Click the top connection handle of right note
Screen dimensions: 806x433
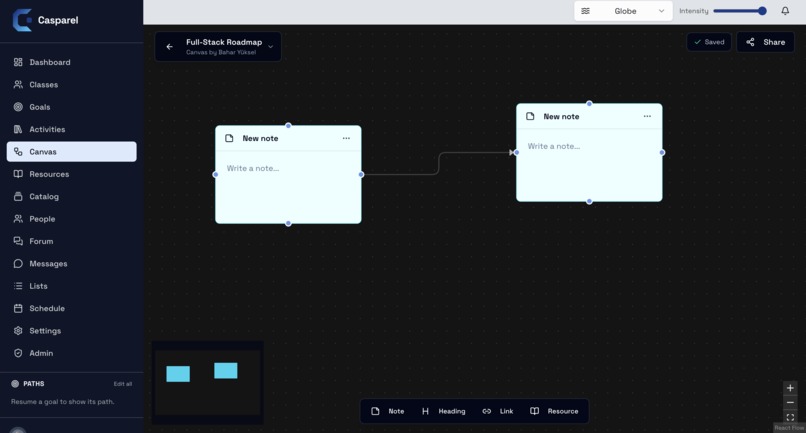coord(589,104)
